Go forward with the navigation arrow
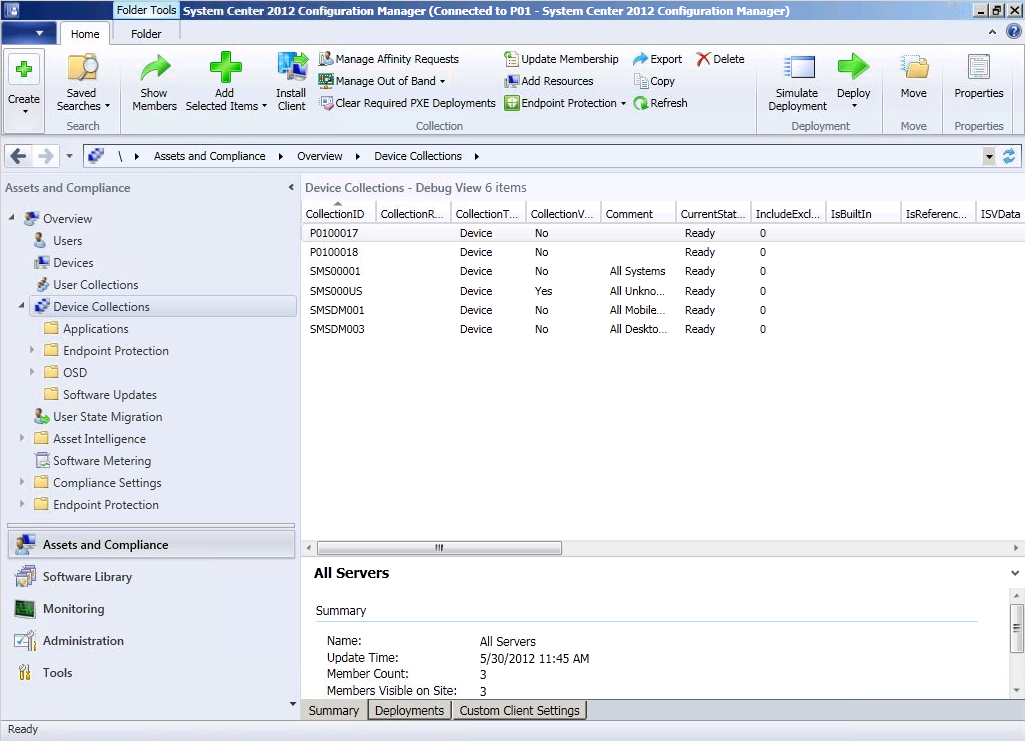The width and height of the screenshot is (1025, 741). [x=45, y=156]
